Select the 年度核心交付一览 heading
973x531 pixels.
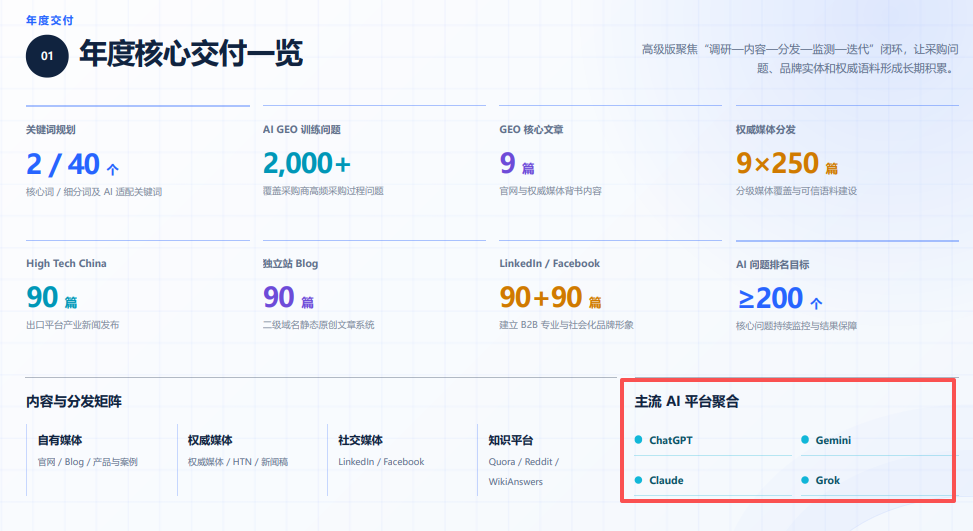tap(191, 53)
